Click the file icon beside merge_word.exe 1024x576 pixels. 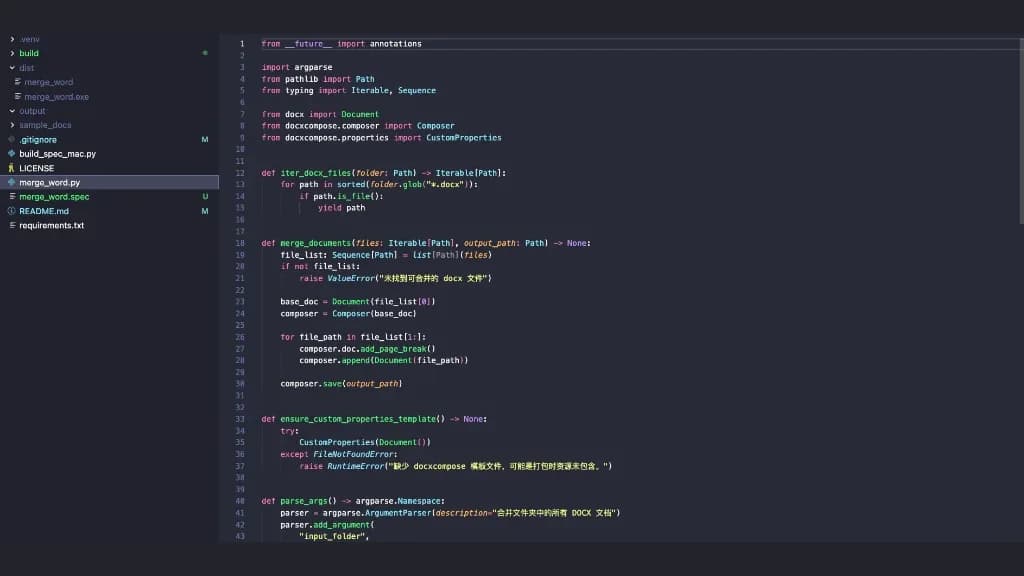(x=18, y=97)
